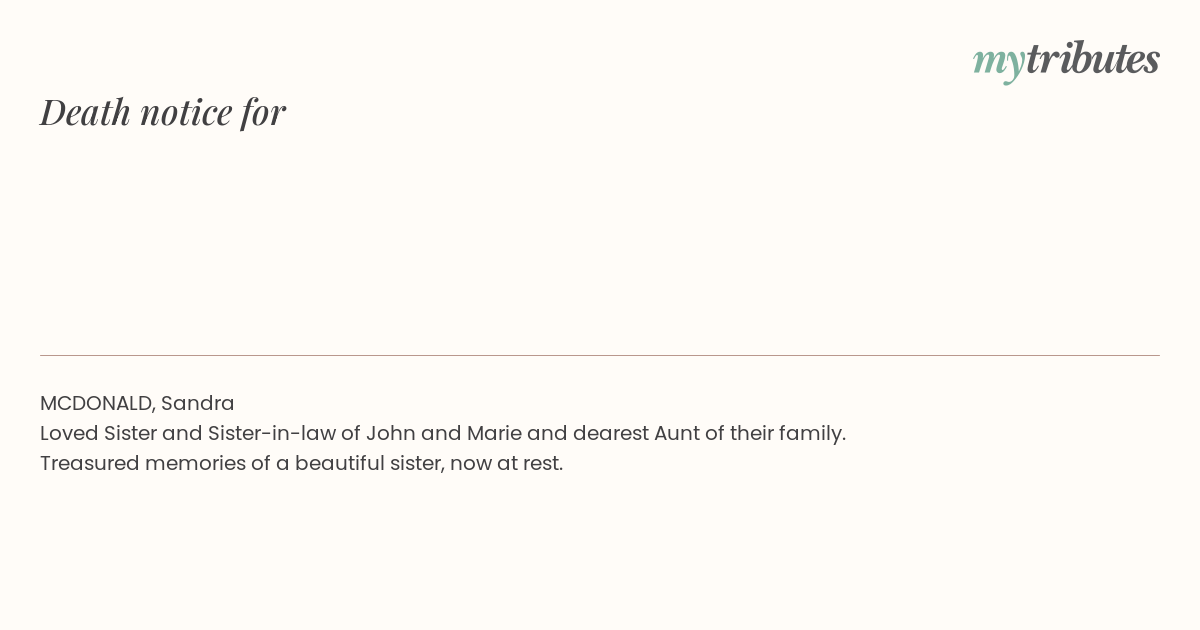This screenshot has width=1200, height=630.
Task: Click the phrase 'dearest Aunt of their family'
Action: pyautogui.click(x=708, y=433)
